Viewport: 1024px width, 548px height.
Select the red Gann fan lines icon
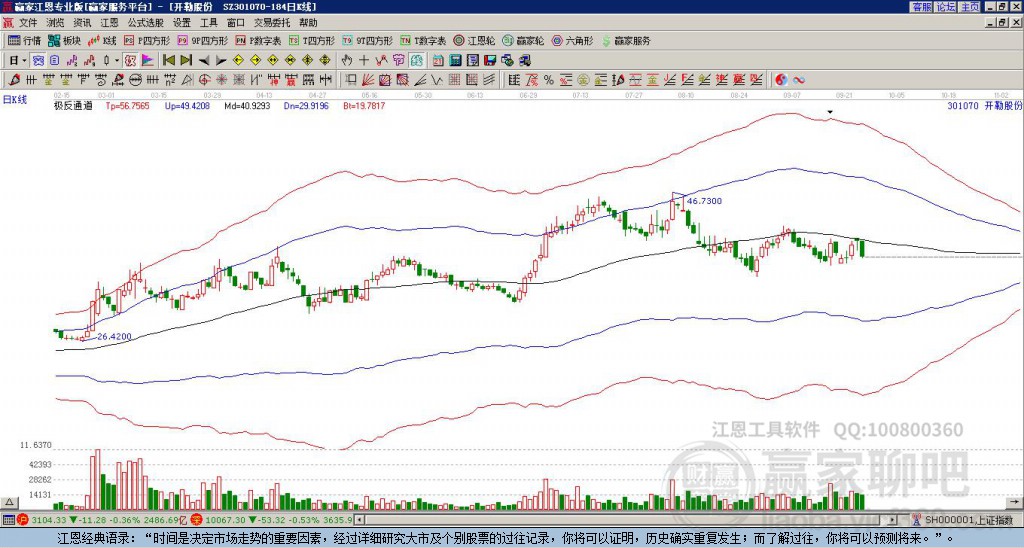pyautogui.click(x=368, y=80)
